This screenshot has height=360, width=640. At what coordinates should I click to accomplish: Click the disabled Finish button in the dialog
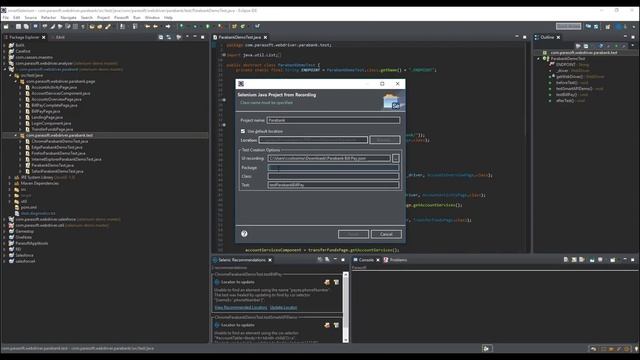point(353,234)
